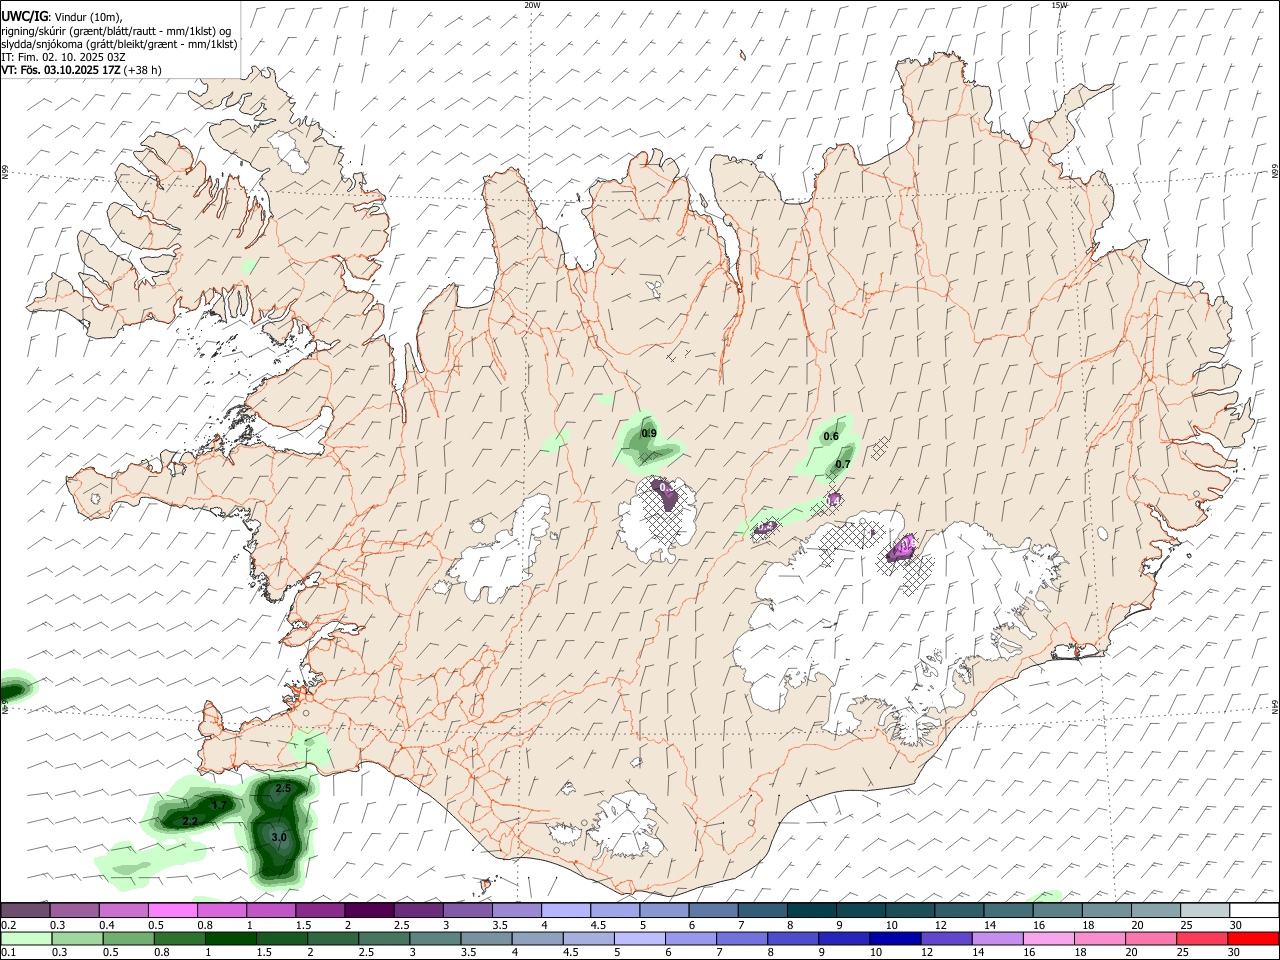Select the darkest green 1 rain scale swatch
The width and height of the screenshot is (1280, 960).
click(x=231, y=938)
